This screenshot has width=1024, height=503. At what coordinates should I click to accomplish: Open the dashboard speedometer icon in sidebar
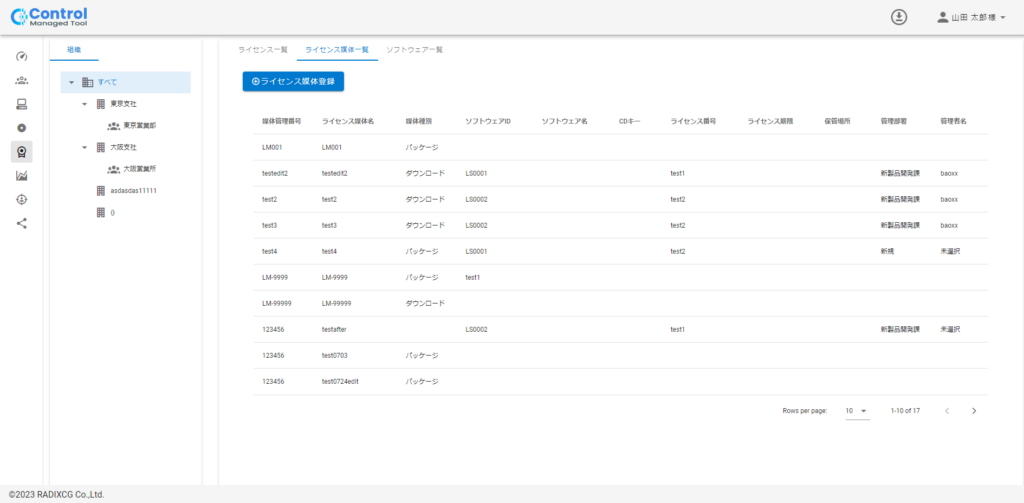22,57
